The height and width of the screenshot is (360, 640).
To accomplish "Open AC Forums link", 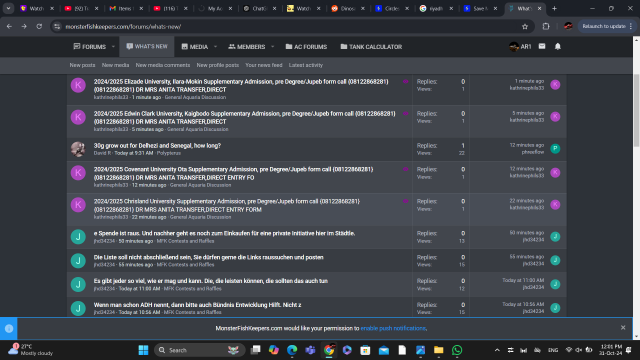I will 306,47.
